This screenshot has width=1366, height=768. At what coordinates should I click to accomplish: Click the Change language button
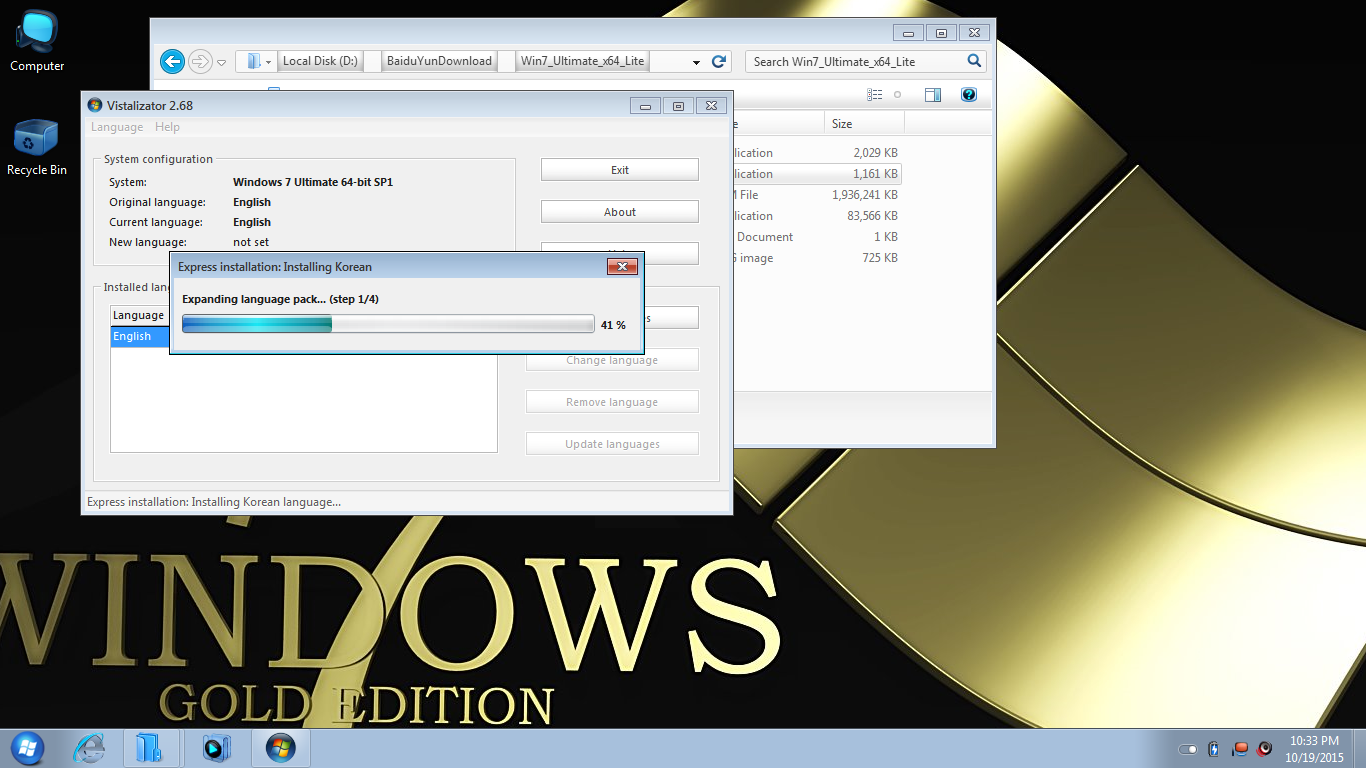612,360
